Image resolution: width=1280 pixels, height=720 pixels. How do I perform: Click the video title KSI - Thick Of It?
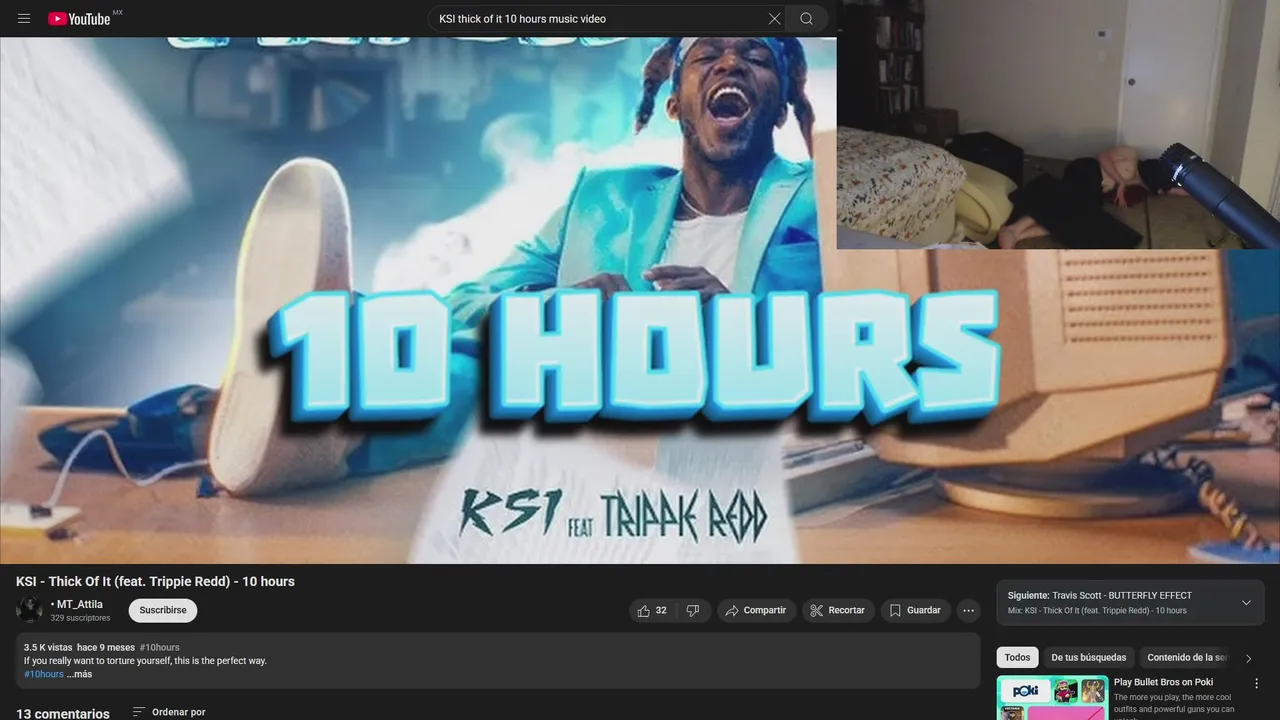[155, 581]
